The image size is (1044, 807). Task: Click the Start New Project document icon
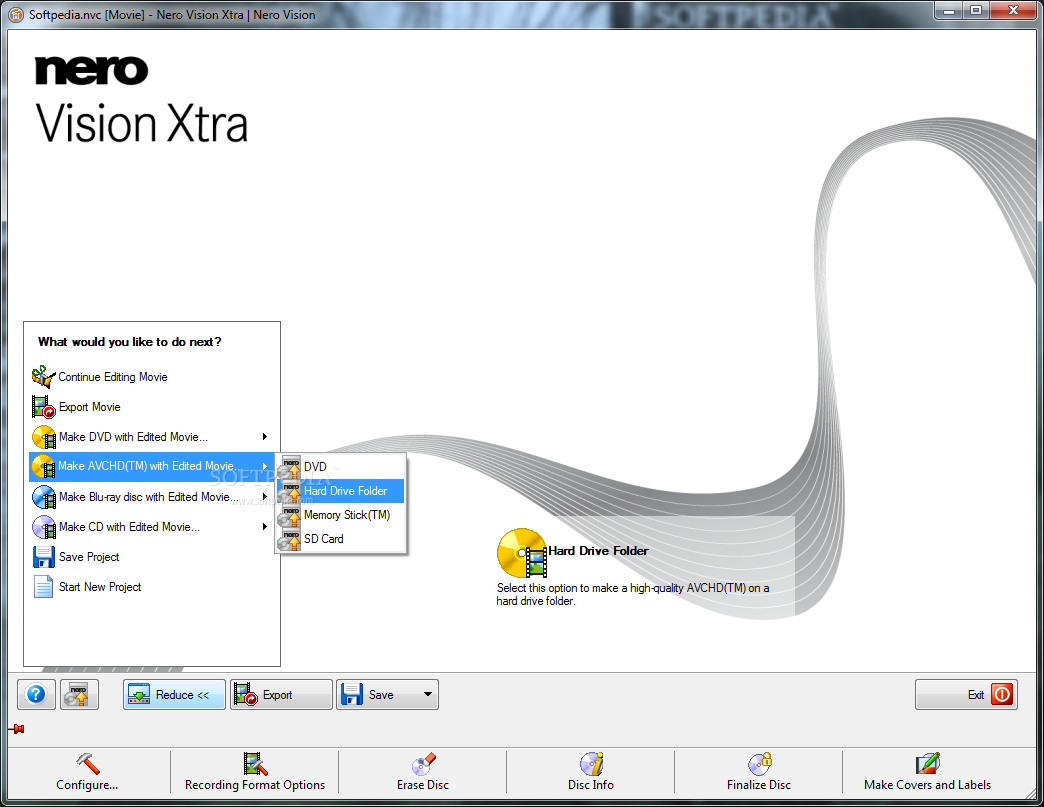pos(43,587)
